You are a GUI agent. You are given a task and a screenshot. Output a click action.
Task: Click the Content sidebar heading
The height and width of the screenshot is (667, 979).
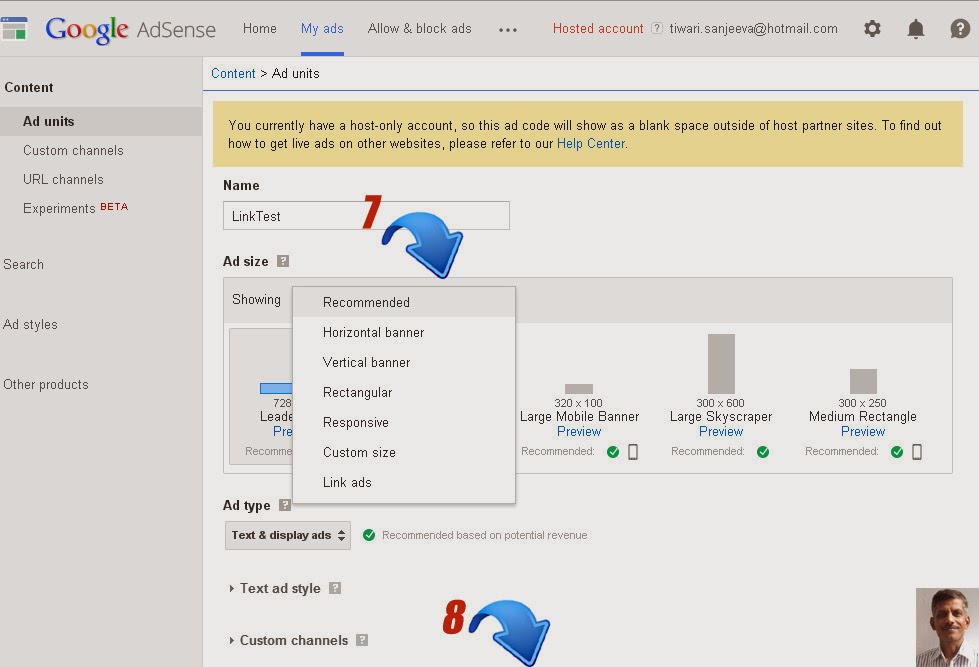pyautogui.click(x=29, y=87)
